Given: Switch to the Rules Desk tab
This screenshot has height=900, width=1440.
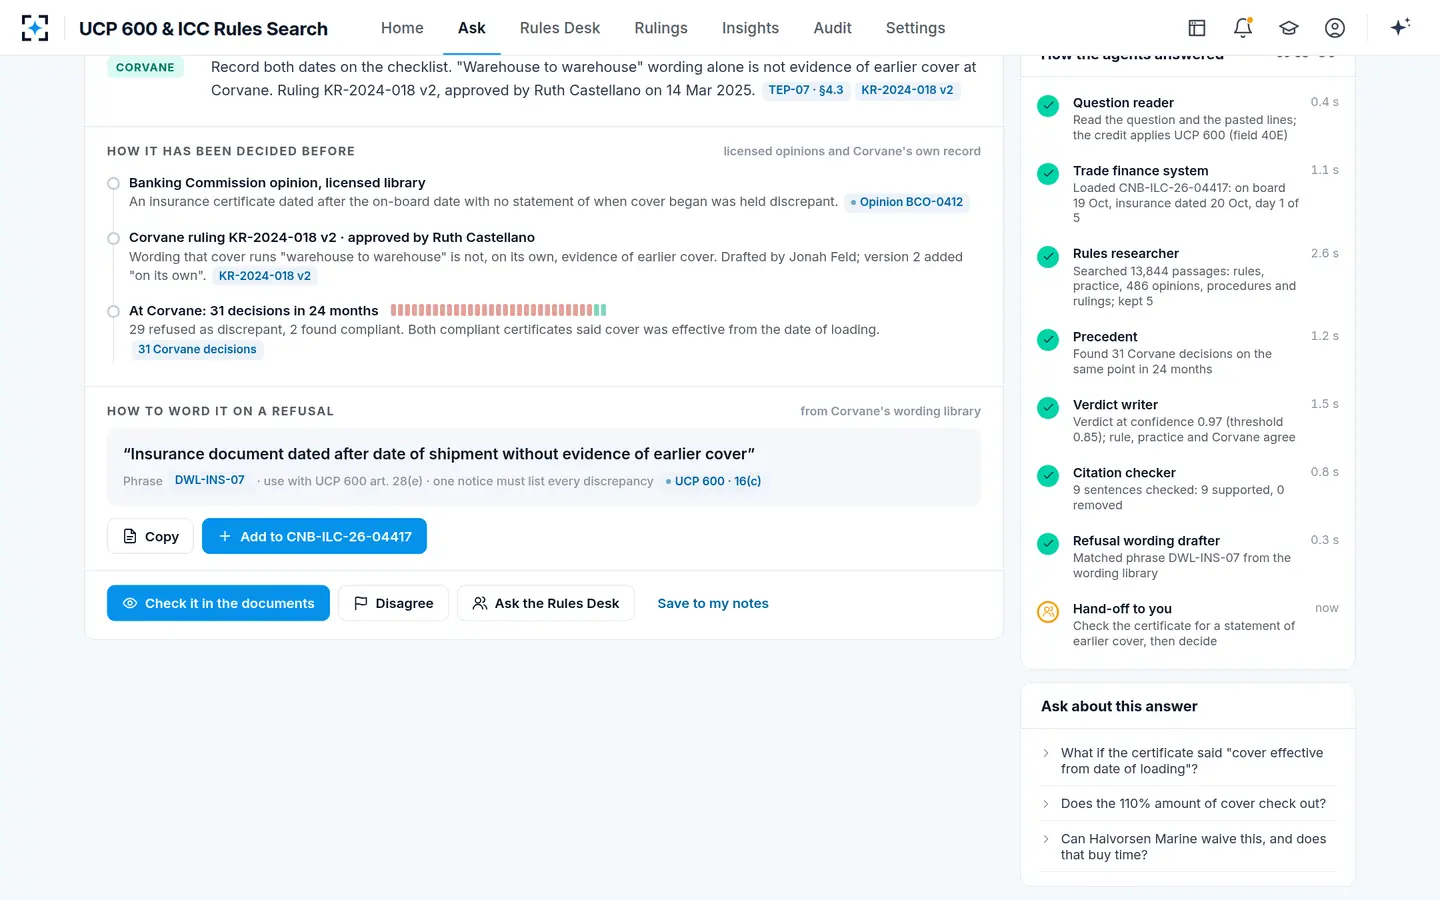Looking at the screenshot, I should click(x=560, y=28).
